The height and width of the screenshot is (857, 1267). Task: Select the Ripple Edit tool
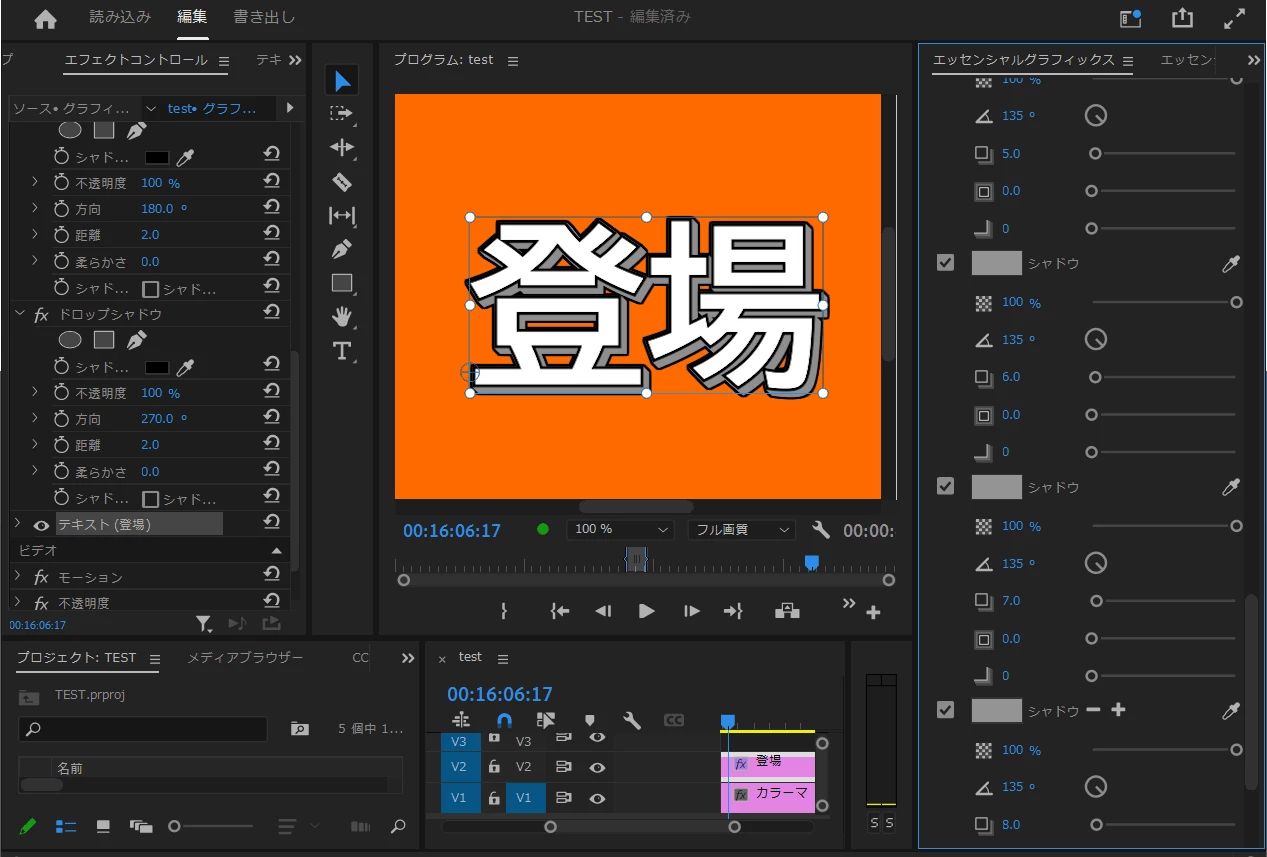342,148
